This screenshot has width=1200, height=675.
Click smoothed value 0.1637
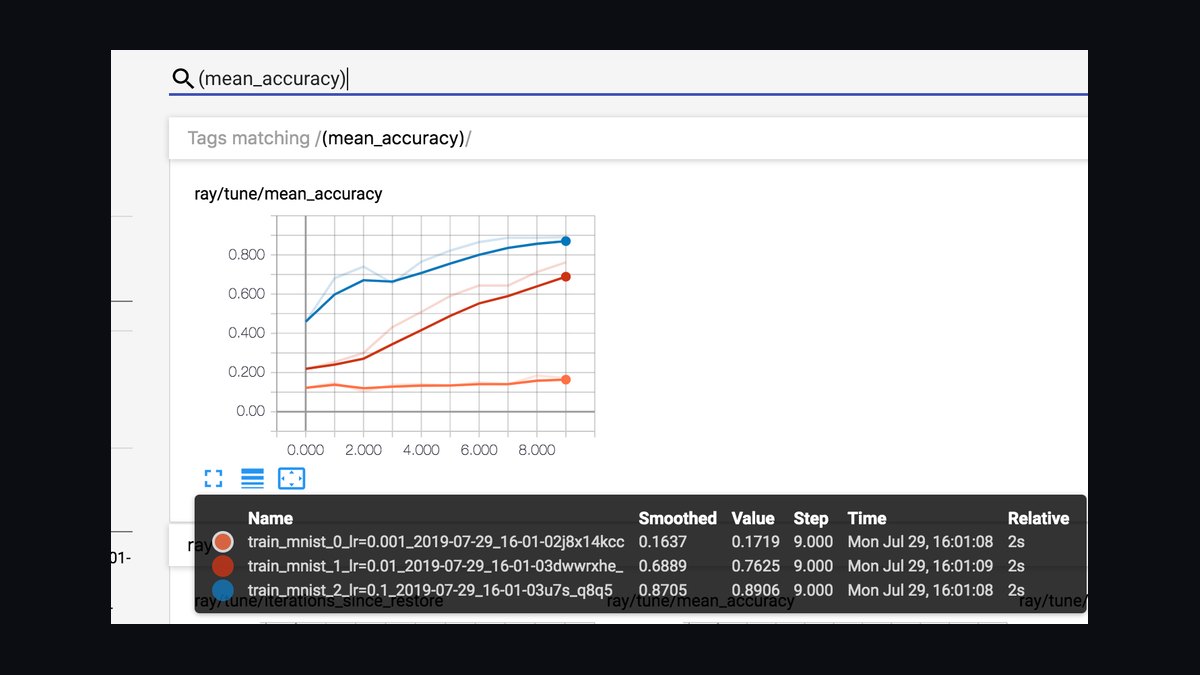tap(663, 542)
